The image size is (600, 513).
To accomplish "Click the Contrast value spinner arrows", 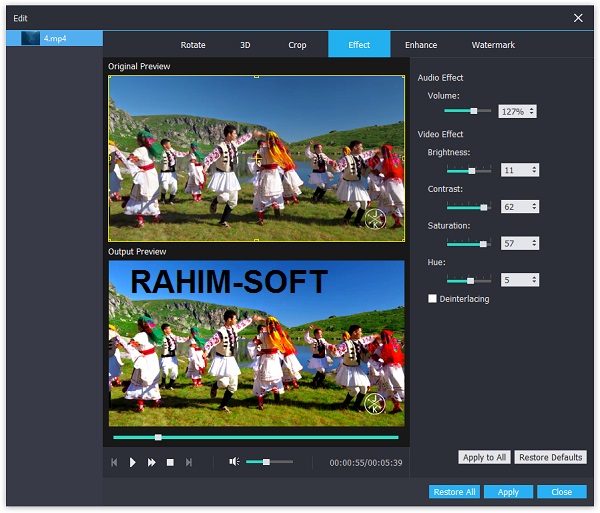I will (x=534, y=207).
